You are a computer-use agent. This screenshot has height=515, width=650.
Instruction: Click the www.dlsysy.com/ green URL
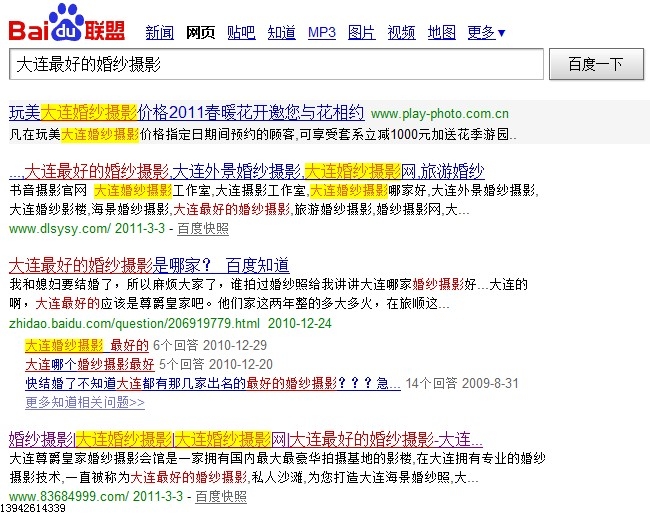[x=60, y=228]
